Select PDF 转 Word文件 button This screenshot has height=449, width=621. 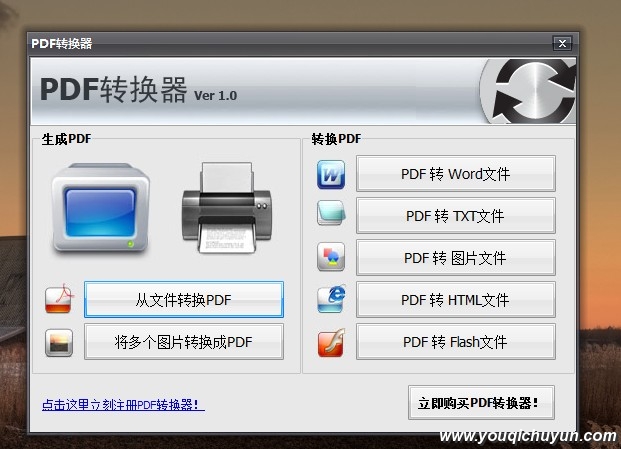456,174
